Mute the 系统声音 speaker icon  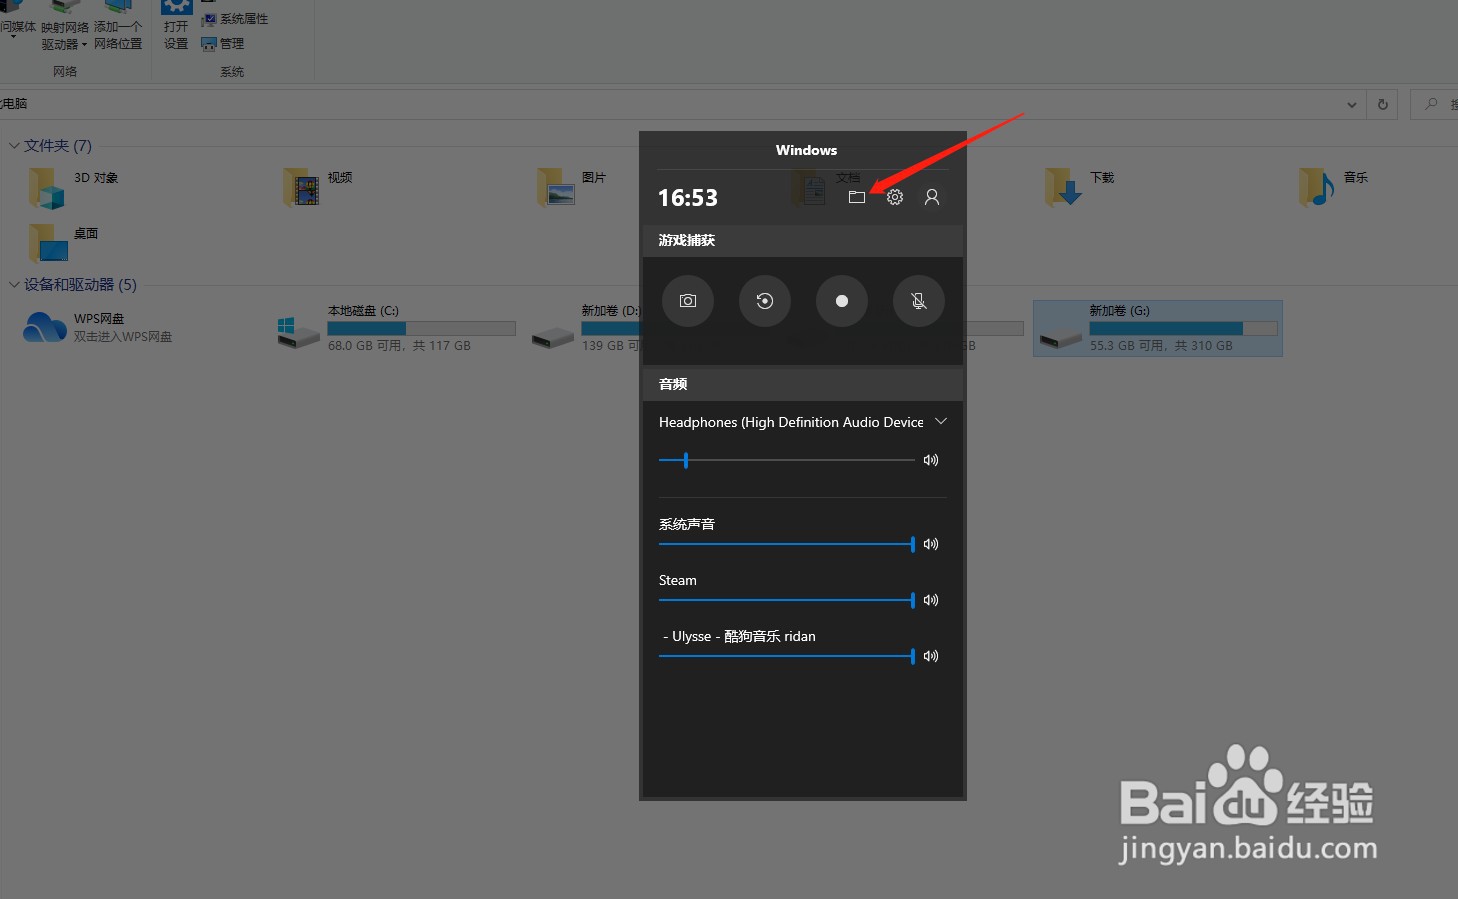coord(931,544)
